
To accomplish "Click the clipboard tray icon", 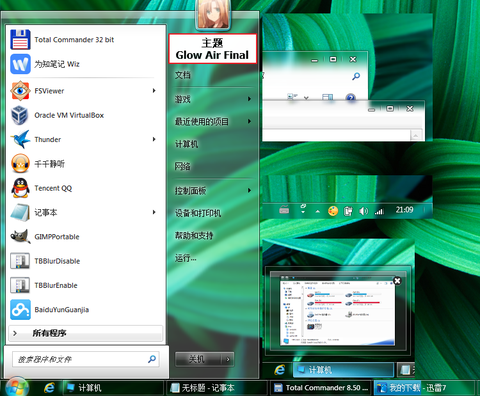I will [x=348, y=211].
